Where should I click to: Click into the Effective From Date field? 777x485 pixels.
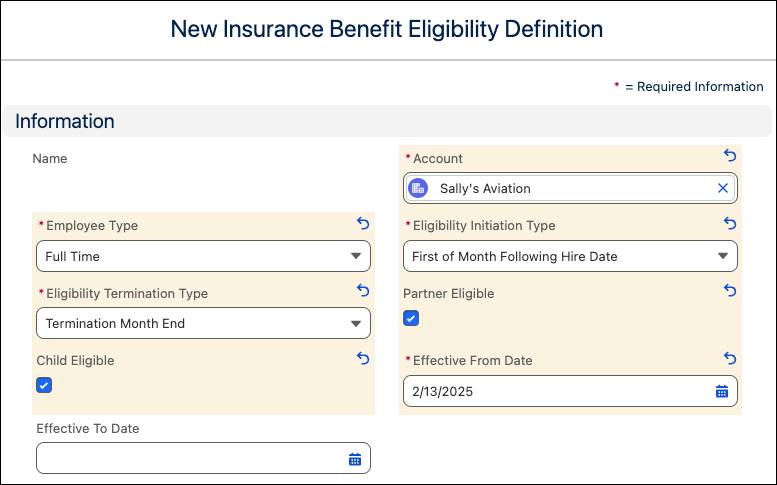[x=555, y=391]
